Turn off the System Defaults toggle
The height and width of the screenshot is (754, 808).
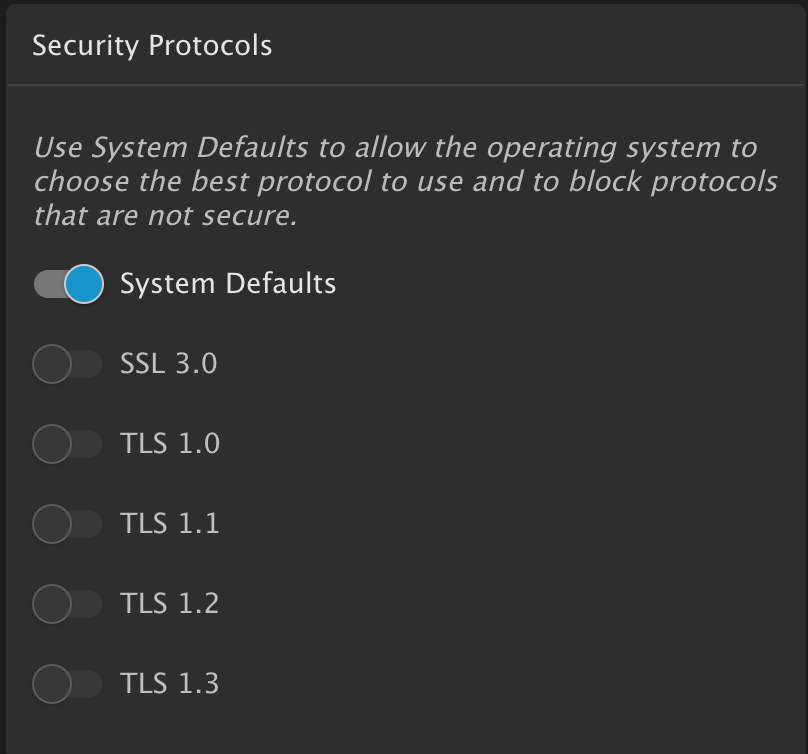point(68,284)
